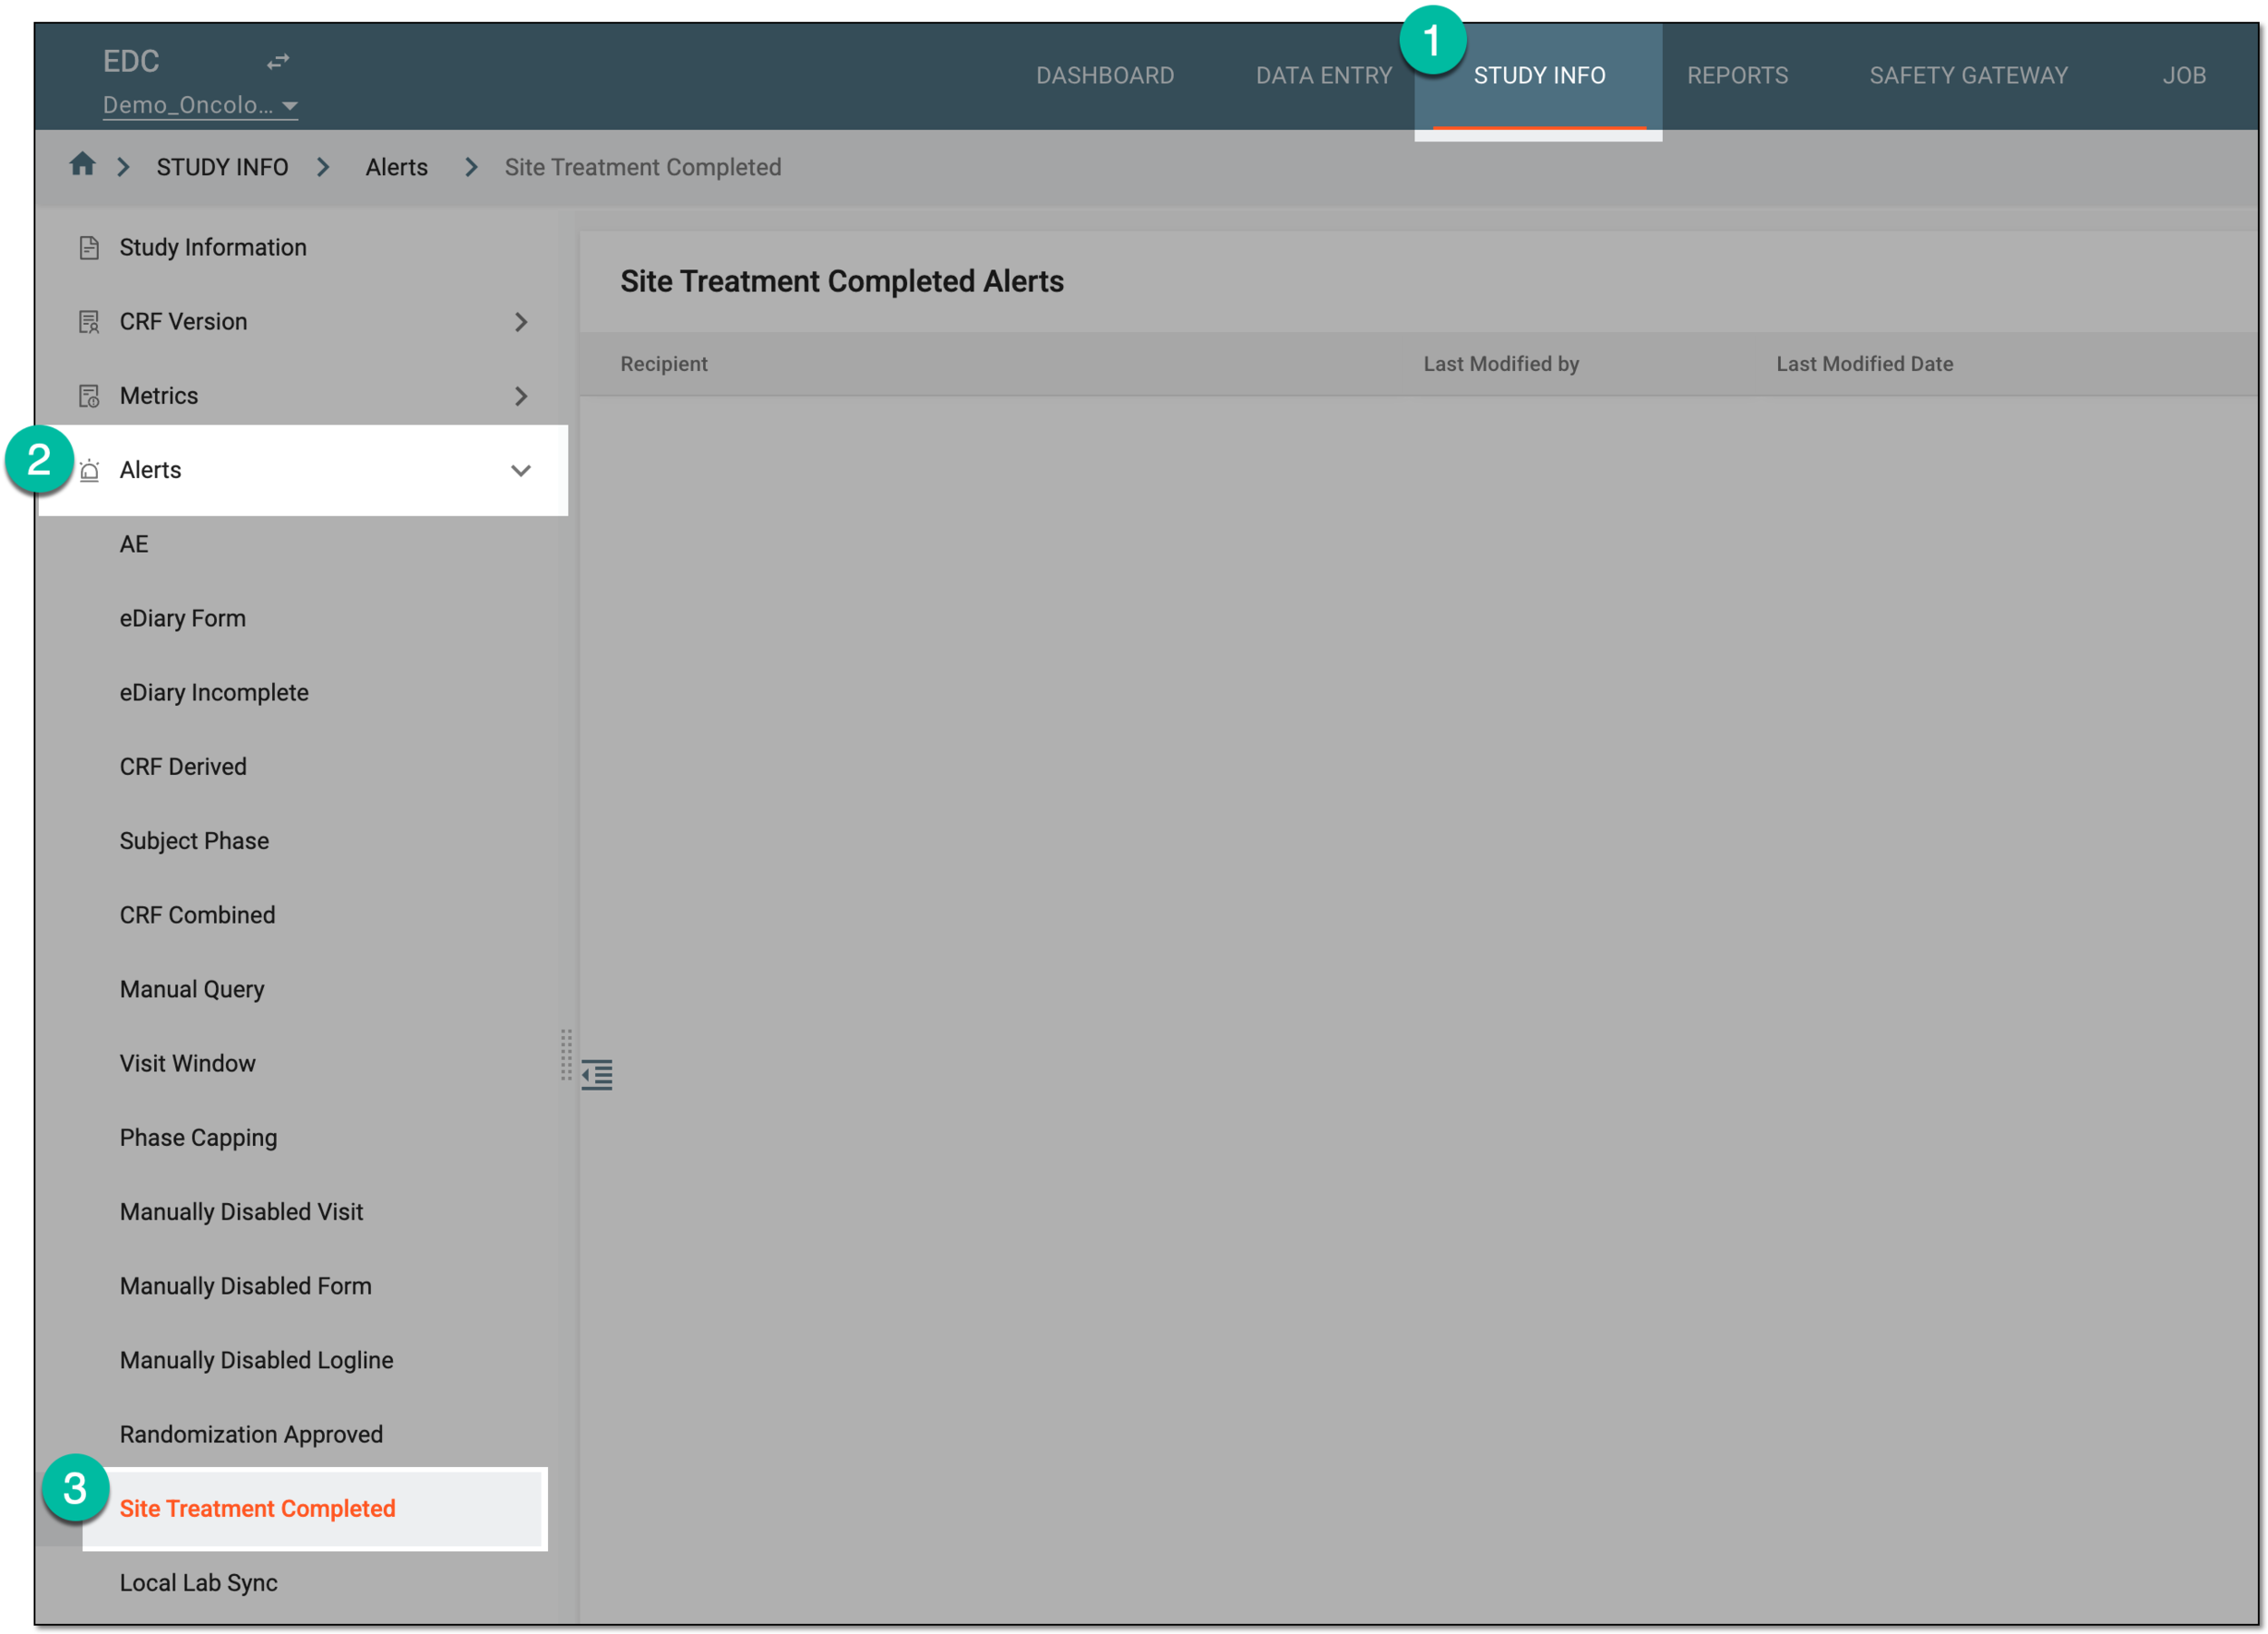2268x1634 pixels.
Task: Click the EDC application title
Action: coord(131,61)
